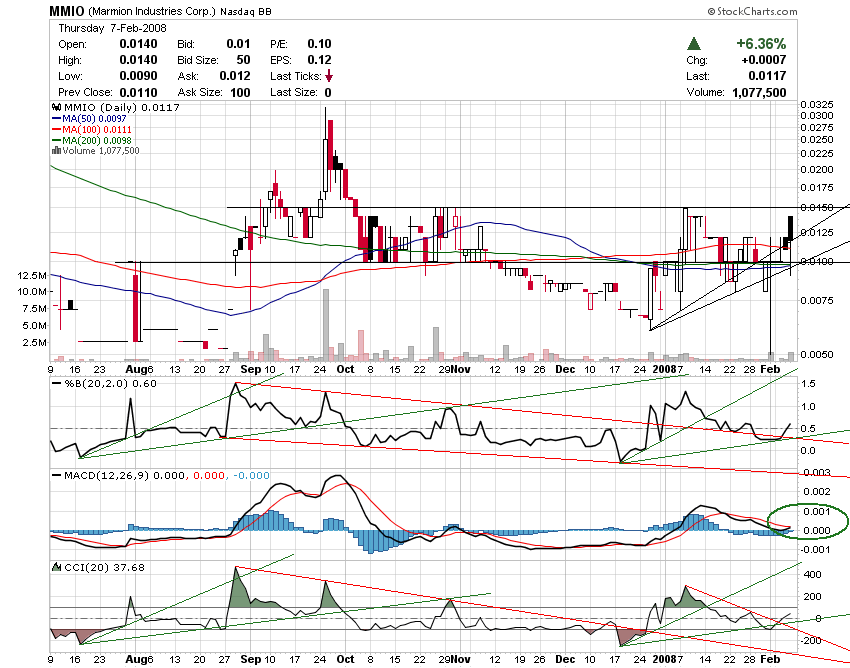850x668 pixels.
Task: Select the MMIO ticker symbol heading
Action: [x=66, y=11]
